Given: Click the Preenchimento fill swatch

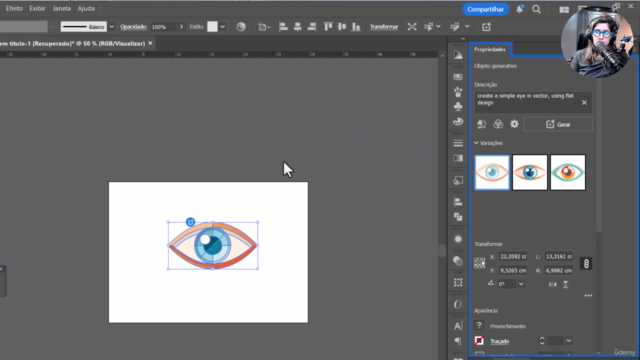Looking at the screenshot, I should point(479,325).
